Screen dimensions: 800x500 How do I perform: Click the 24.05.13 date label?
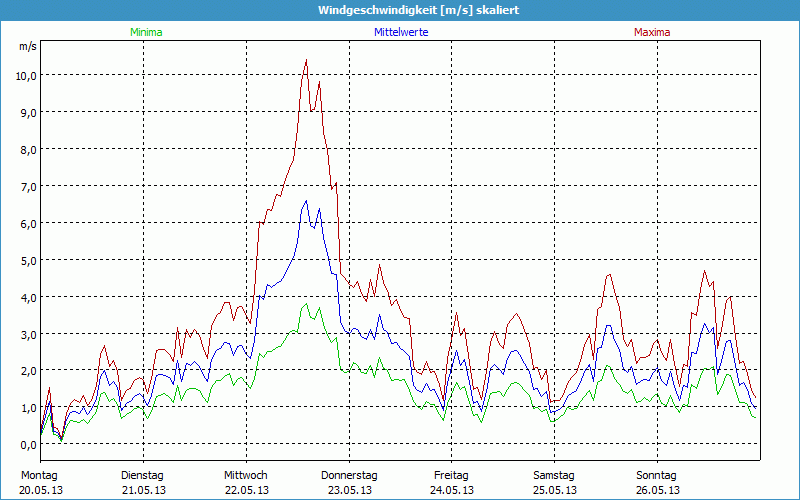[453, 490]
